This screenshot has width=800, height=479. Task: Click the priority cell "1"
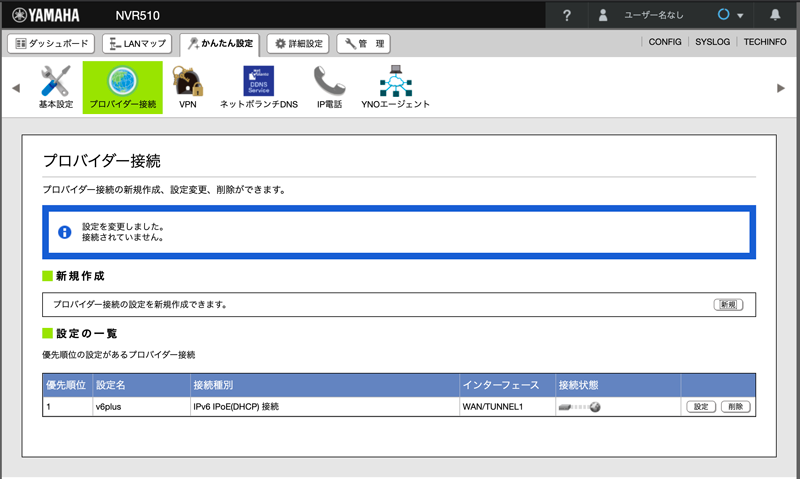tap(67, 407)
